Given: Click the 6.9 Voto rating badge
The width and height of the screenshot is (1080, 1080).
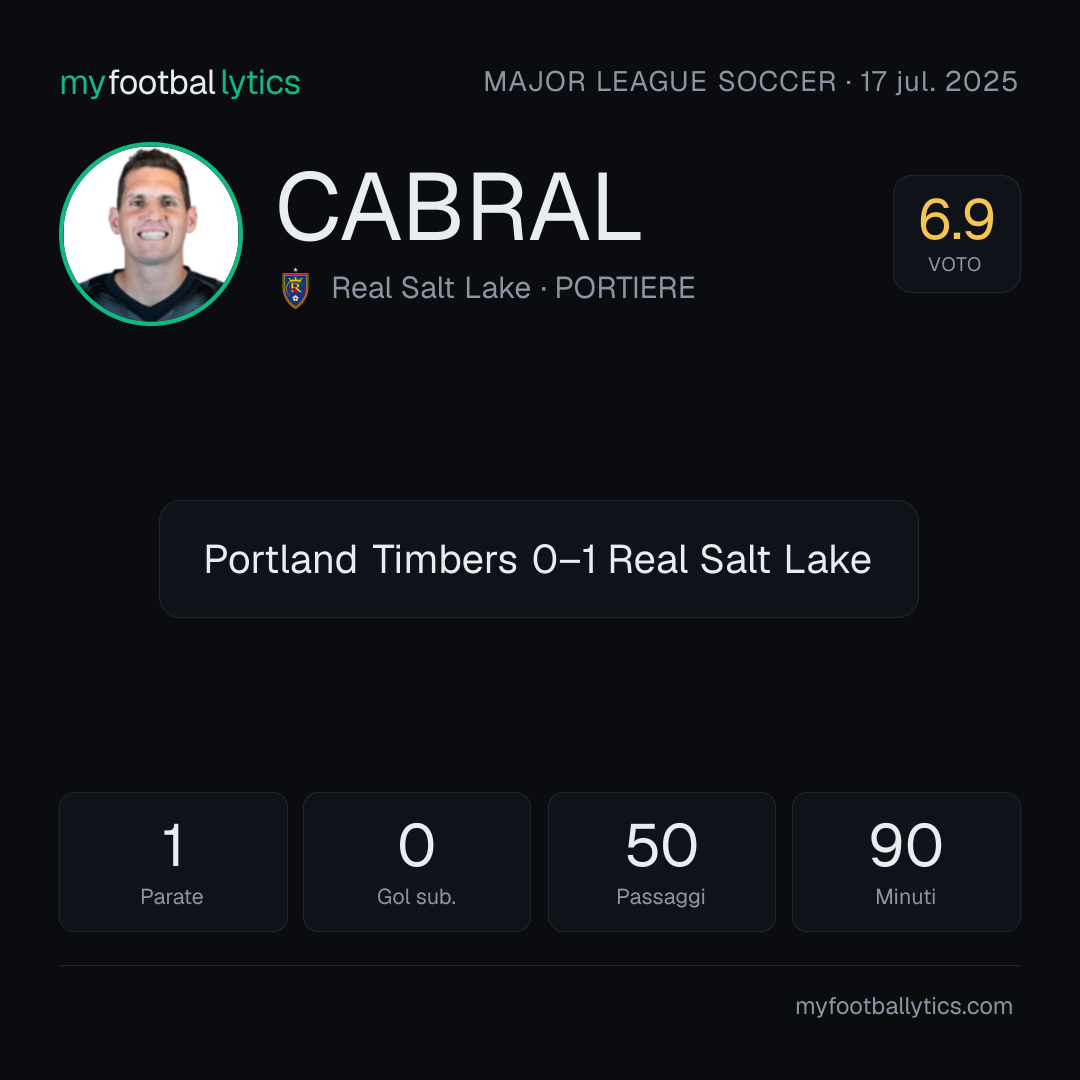Looking at the screenshot, I should (x=957, y=234).
